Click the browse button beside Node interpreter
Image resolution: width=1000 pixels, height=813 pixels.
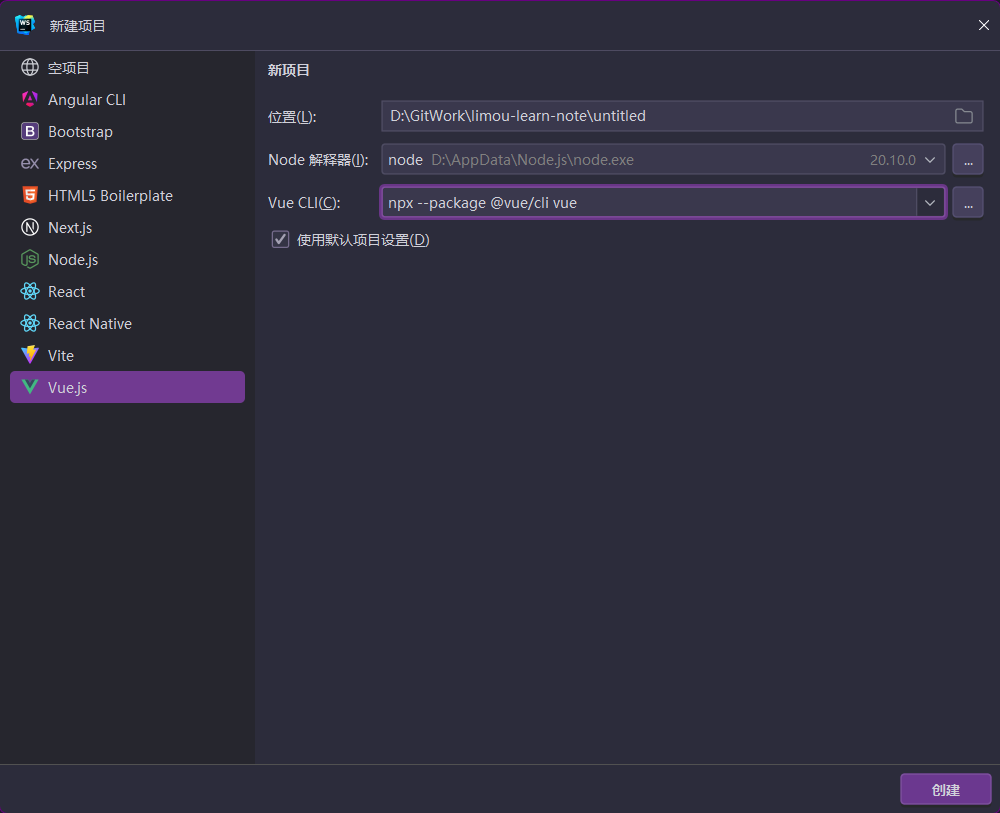(967, 160)
